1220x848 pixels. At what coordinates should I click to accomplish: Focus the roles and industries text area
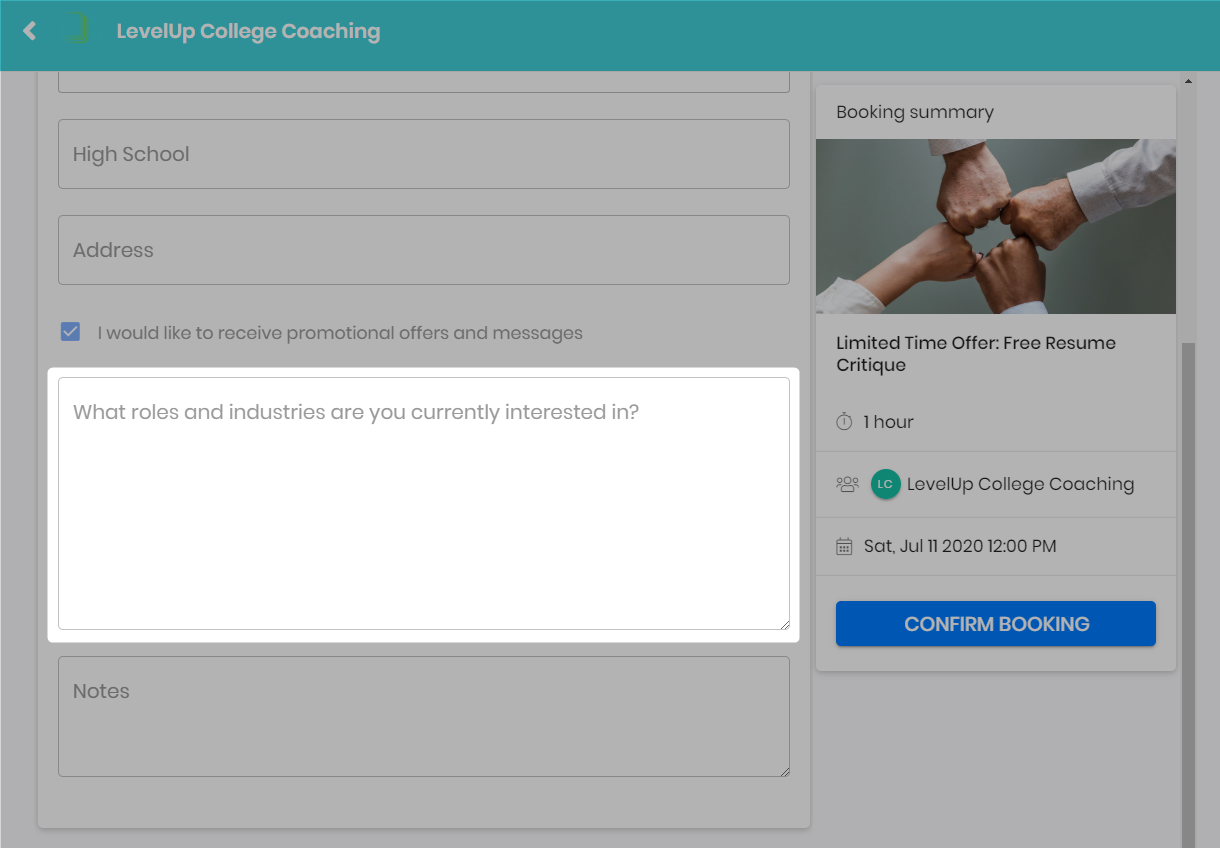[x=424, y=504]
